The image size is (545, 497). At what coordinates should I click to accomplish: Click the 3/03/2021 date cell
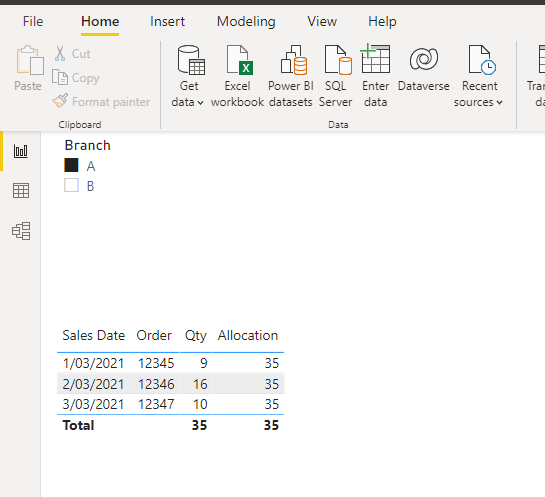click(x=93, y=404)
